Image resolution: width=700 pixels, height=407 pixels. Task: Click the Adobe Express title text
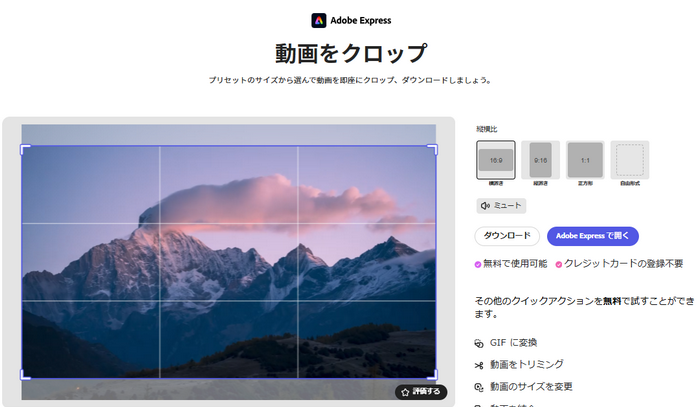point(361,21)
